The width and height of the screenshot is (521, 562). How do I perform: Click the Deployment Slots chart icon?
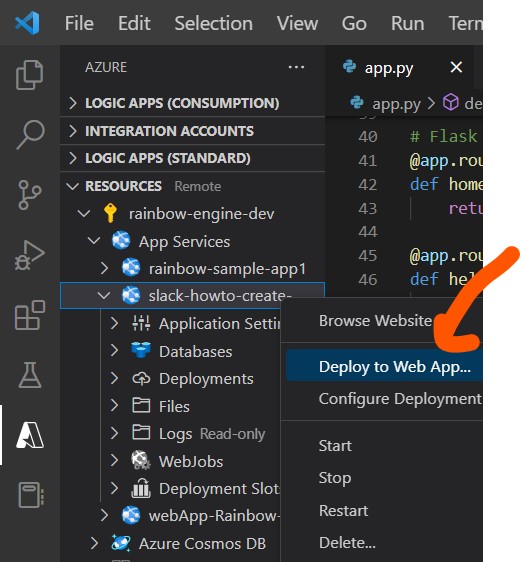(141, 489)
